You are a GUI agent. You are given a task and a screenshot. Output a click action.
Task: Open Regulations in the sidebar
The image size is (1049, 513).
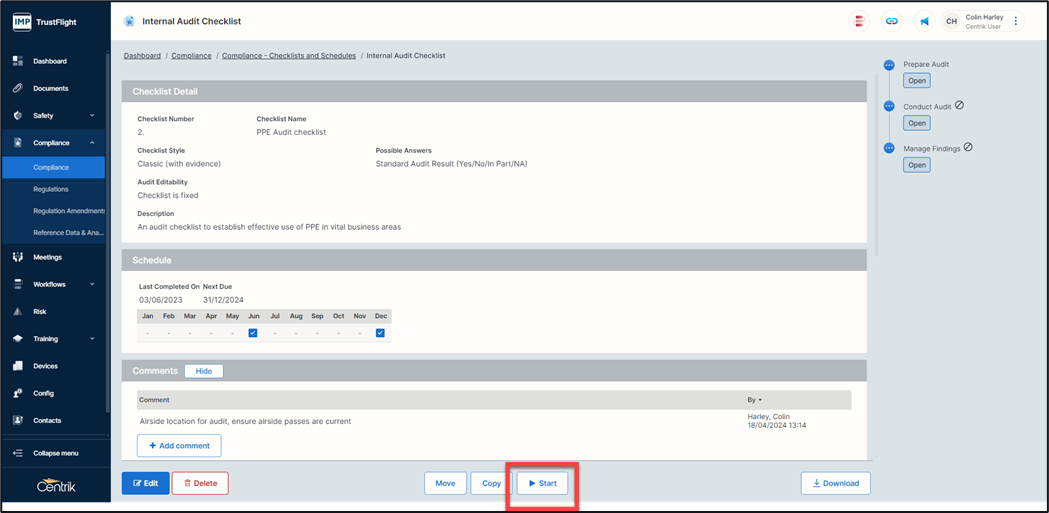coord(51,189)
